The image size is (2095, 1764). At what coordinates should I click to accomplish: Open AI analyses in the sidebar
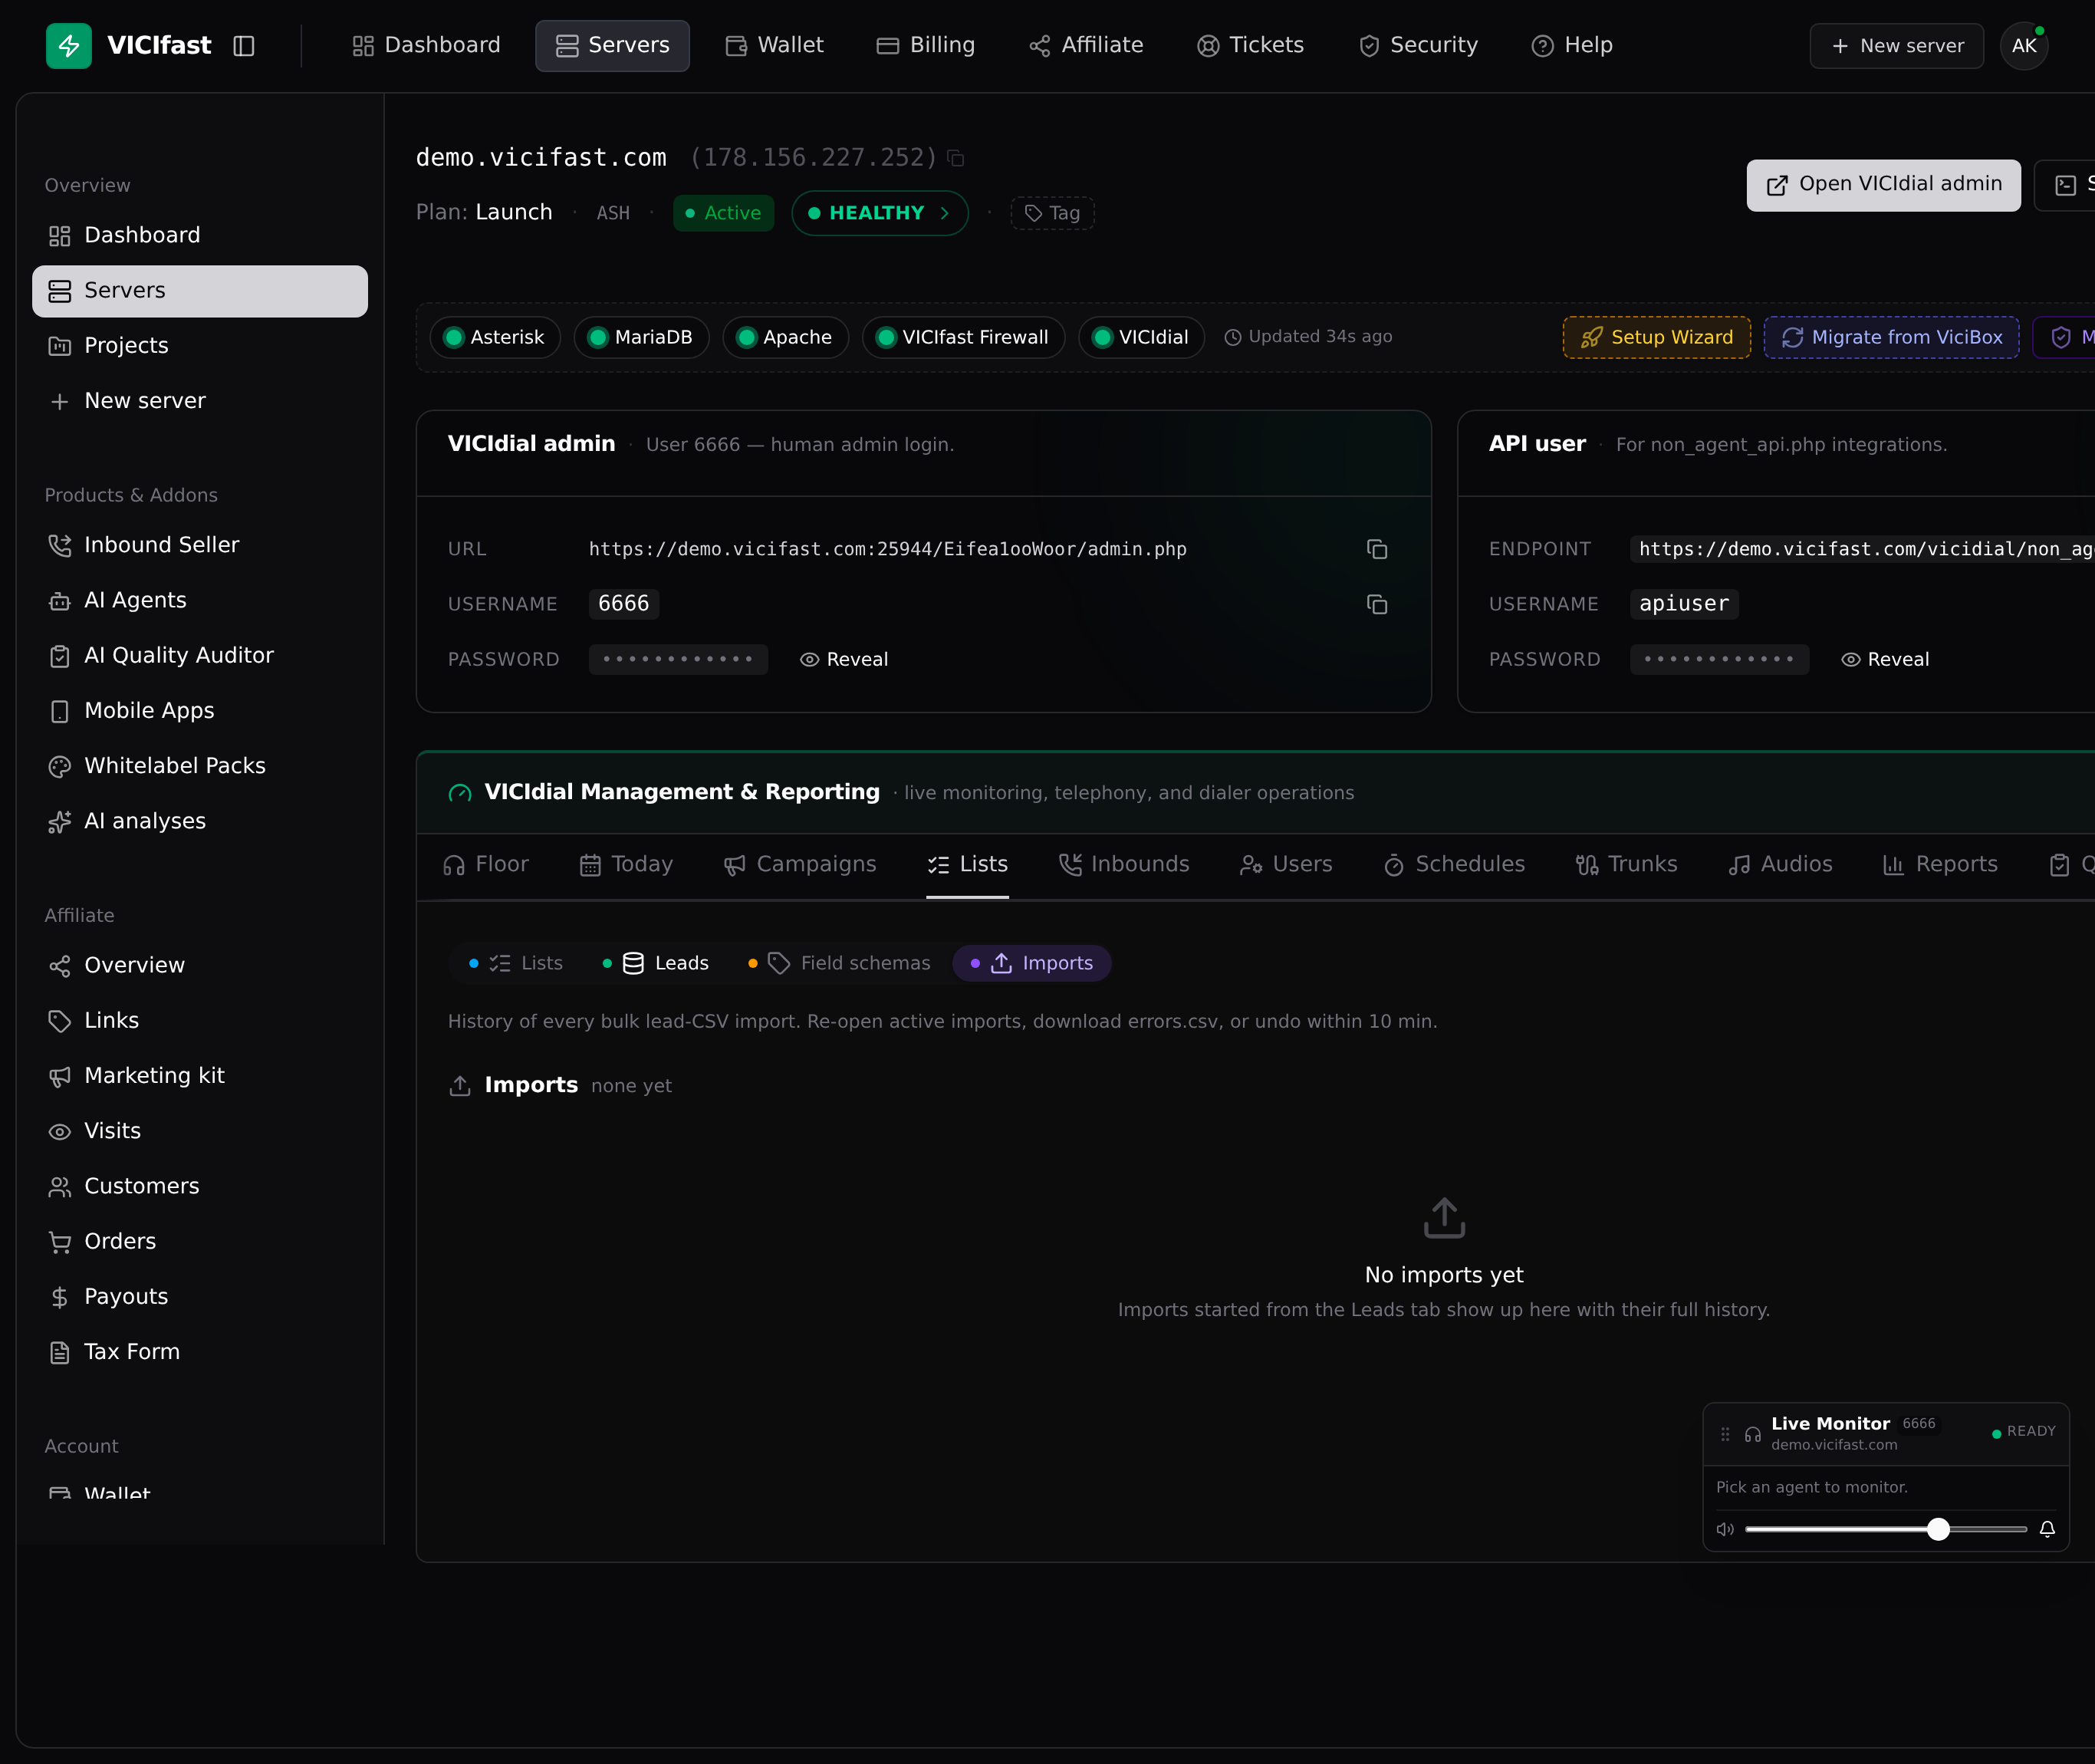pos(200,822)
